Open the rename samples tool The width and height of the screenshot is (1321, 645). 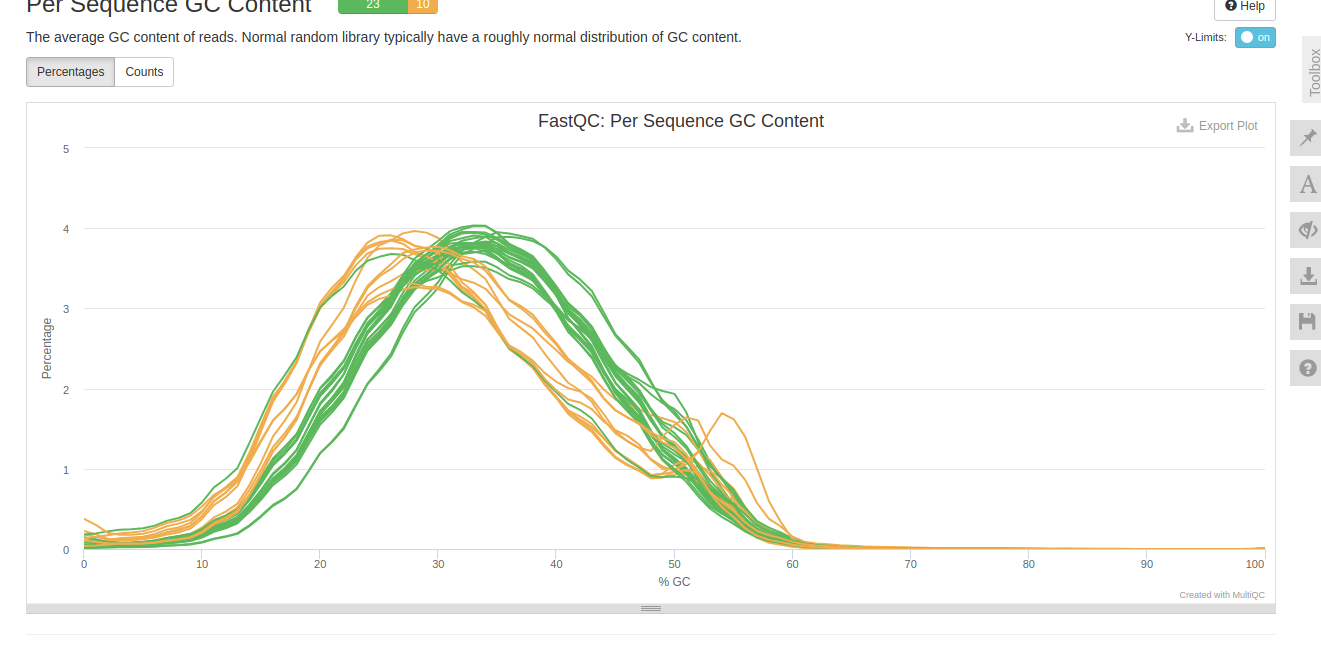pyautogui.click(x=1306, y=184)
